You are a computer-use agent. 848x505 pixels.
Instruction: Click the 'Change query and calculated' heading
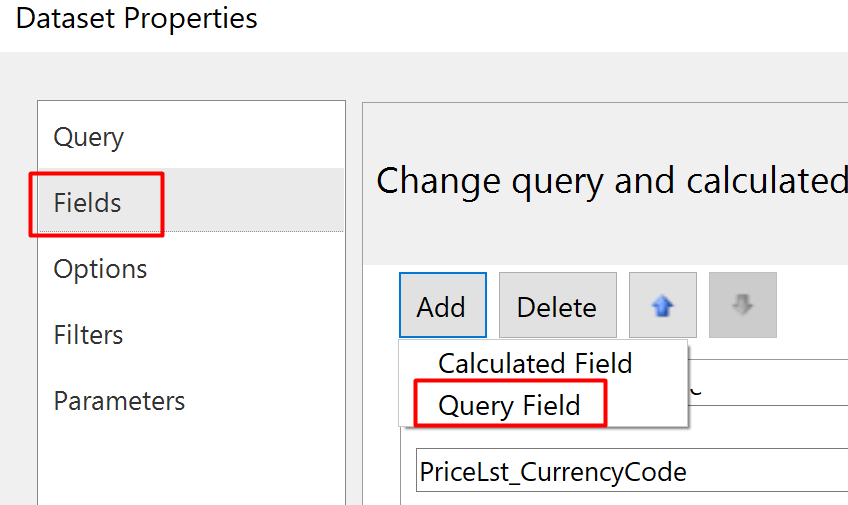610,181
